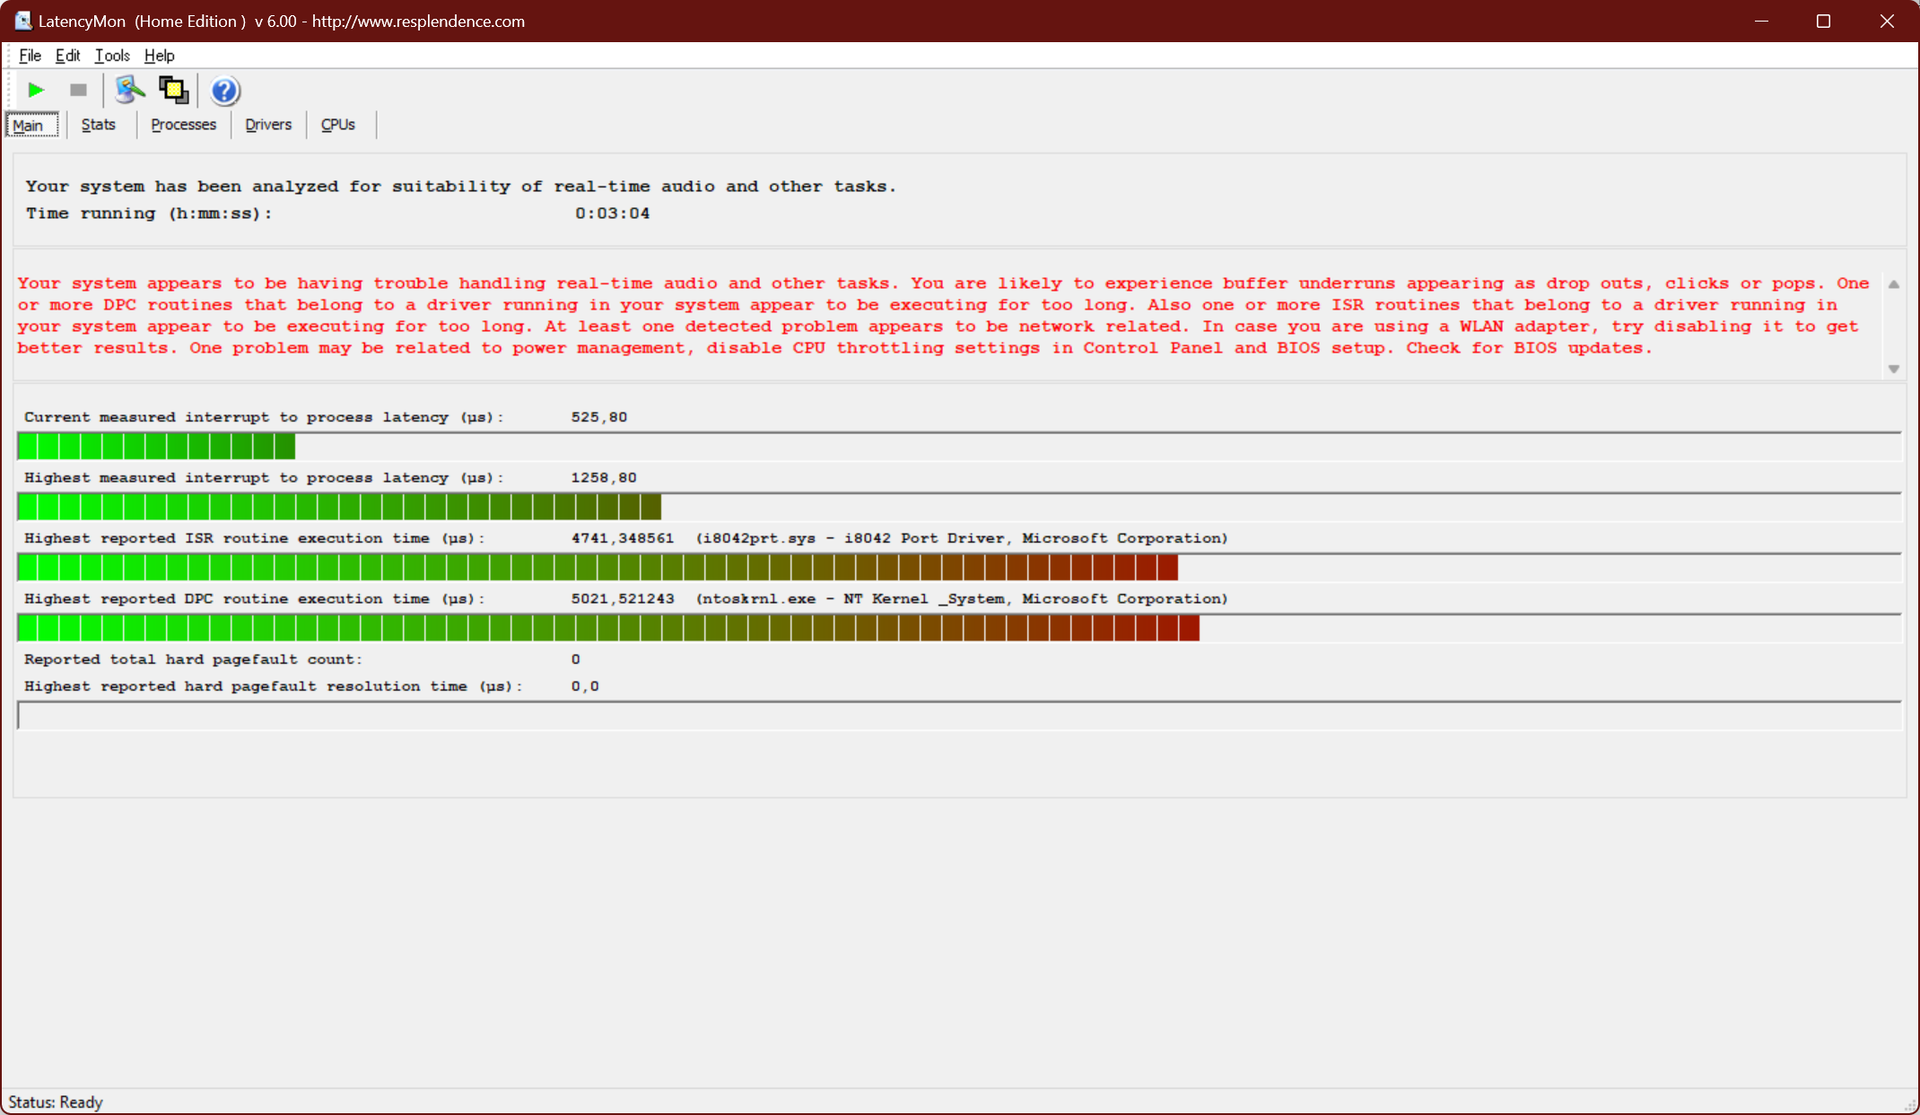Screen dimensions: 1920x1115
Task: Open the Tools menu
Action: [x=112, y=56]
